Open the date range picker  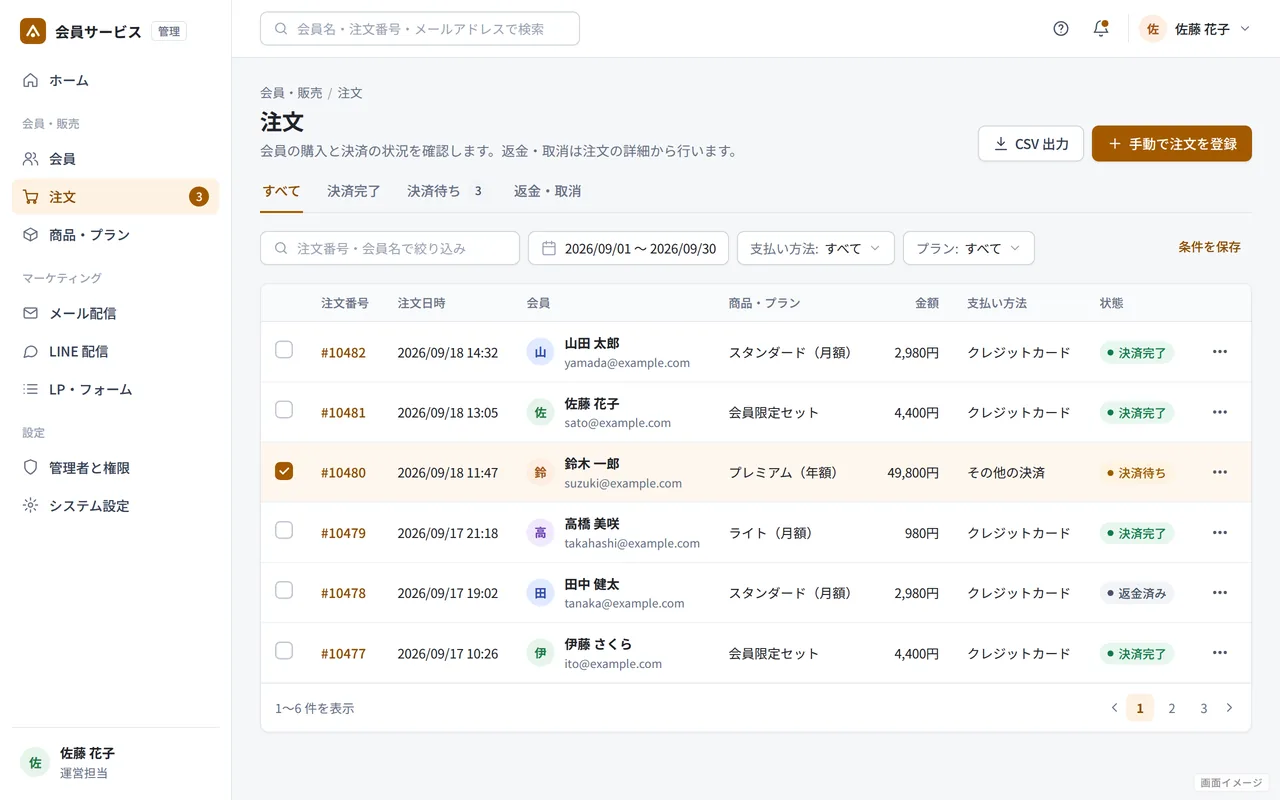pos(628,248)
